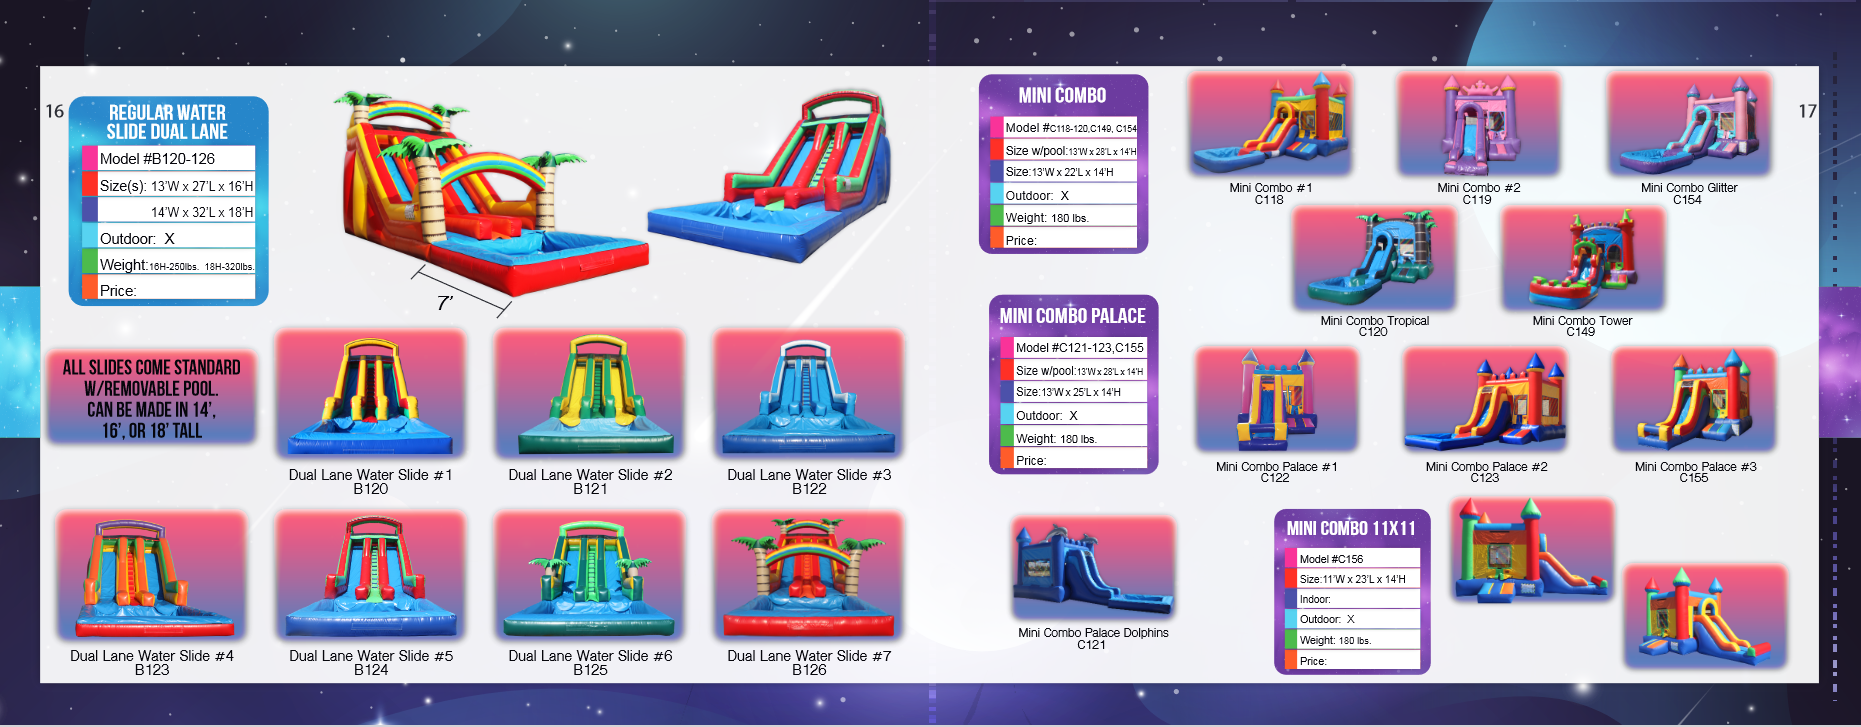
Task: Click the Weight row in the water slide spec box
Action: tap(169, 264)
